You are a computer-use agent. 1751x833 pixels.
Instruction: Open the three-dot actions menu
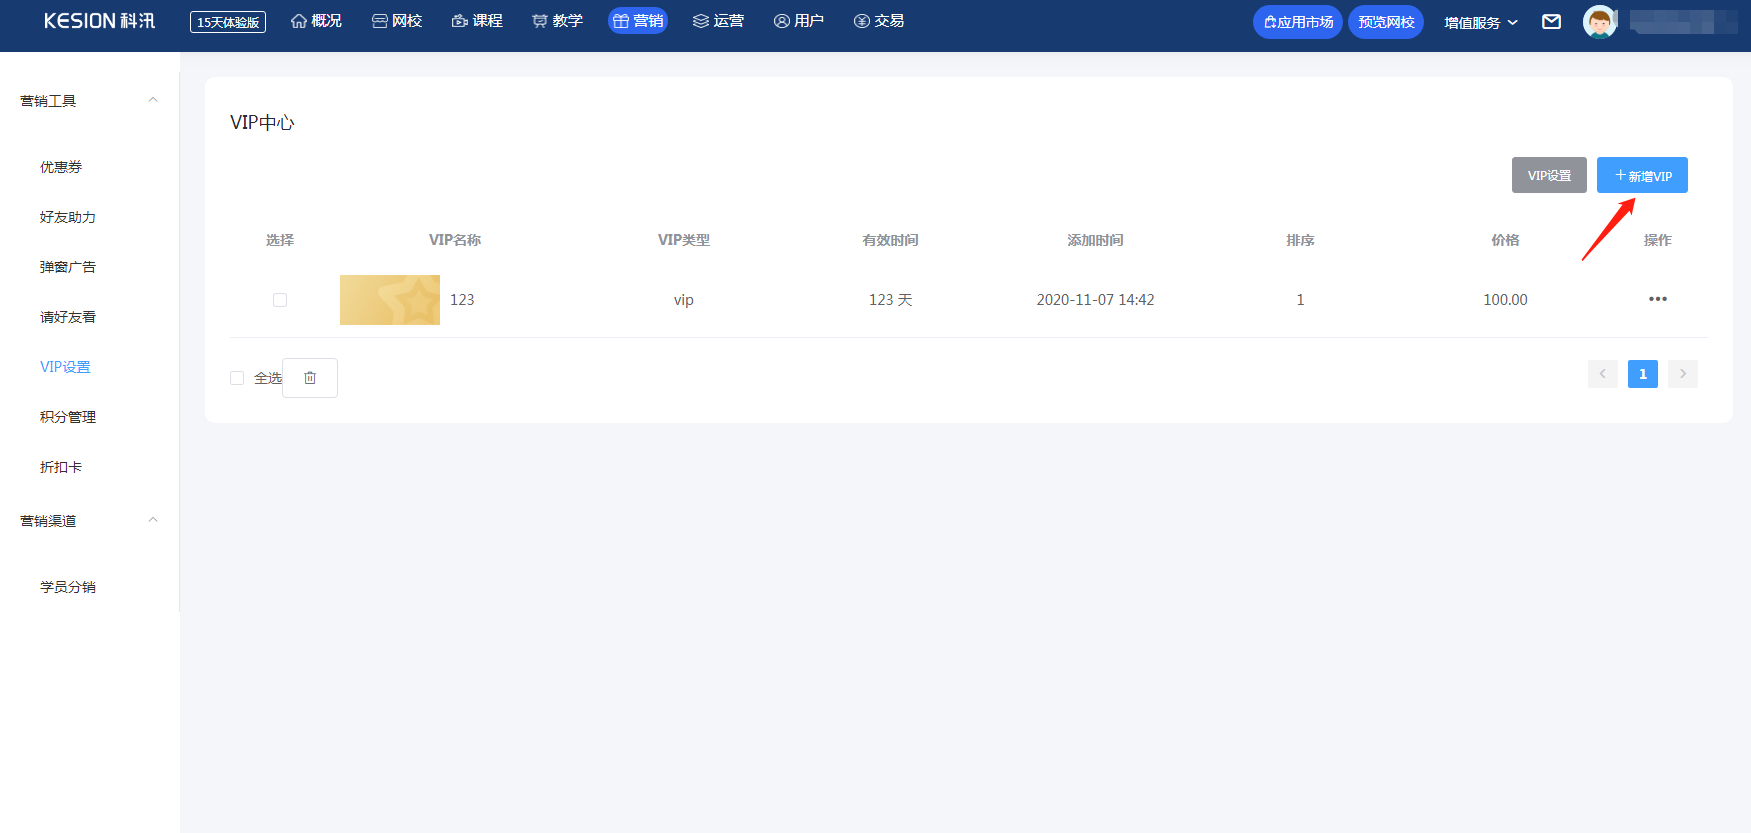pos(1657,299)
